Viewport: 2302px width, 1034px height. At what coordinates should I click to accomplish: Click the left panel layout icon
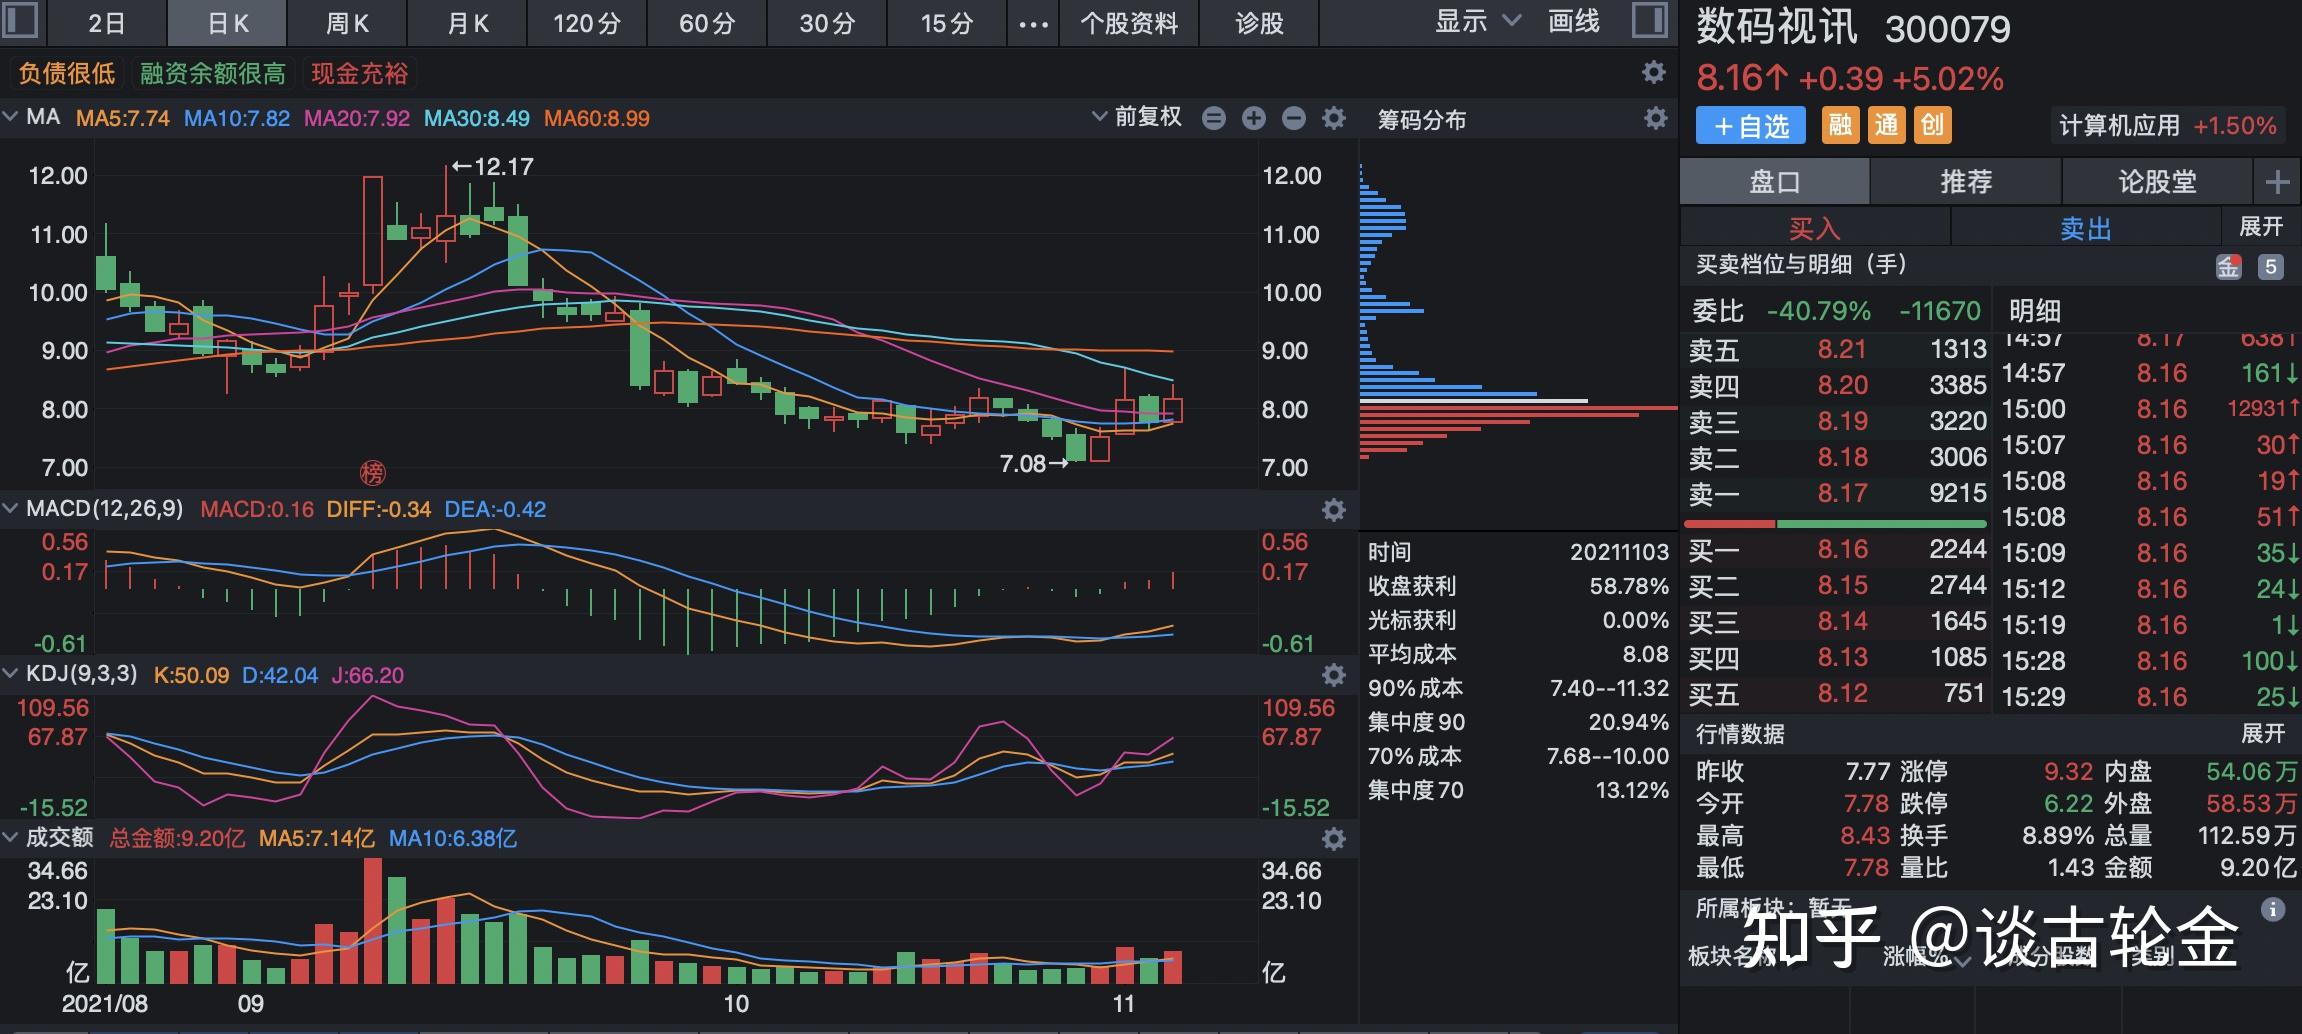coord(21,20)
